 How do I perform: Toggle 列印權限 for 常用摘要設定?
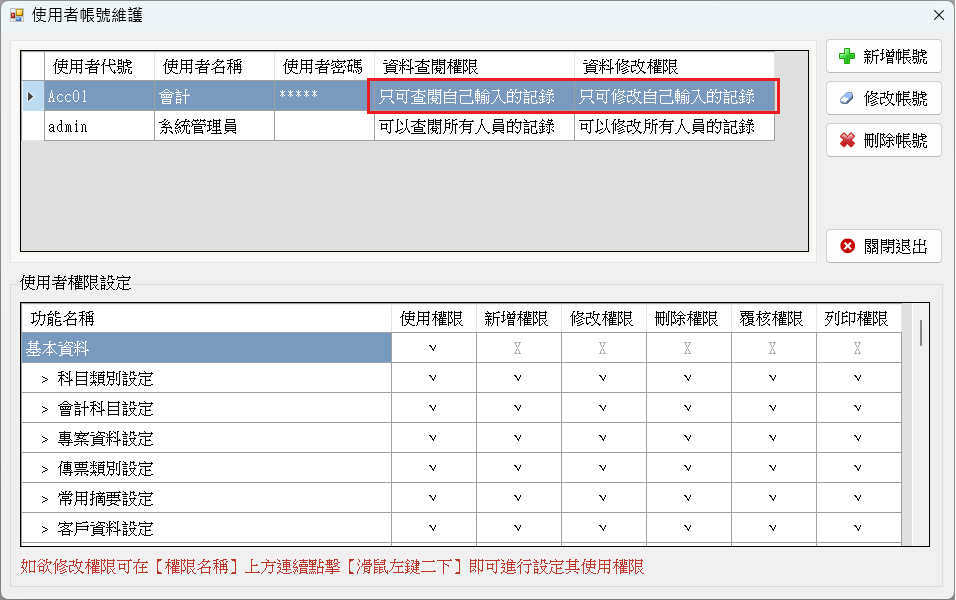click(858, 498)
